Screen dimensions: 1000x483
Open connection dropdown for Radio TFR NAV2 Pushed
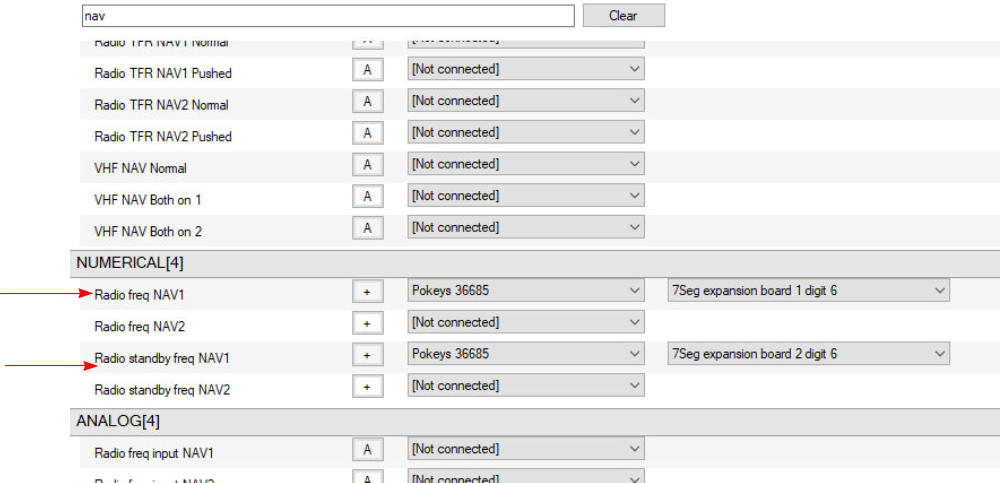[x=525, y=133]
